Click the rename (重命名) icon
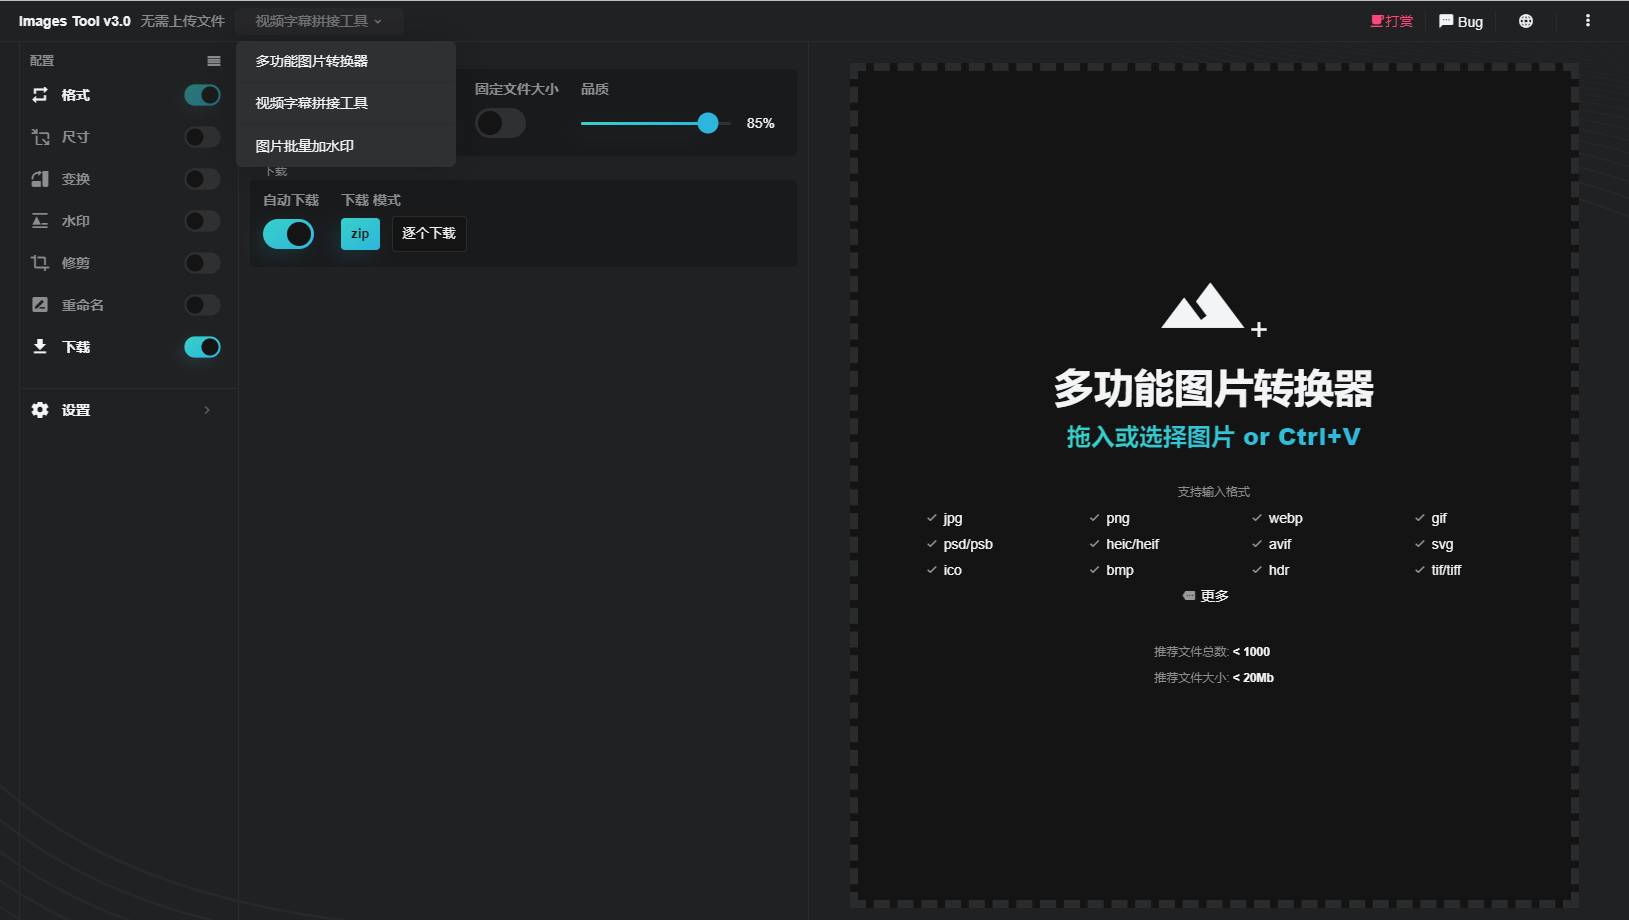The image size is (1629, 920). tap(40, 305)
